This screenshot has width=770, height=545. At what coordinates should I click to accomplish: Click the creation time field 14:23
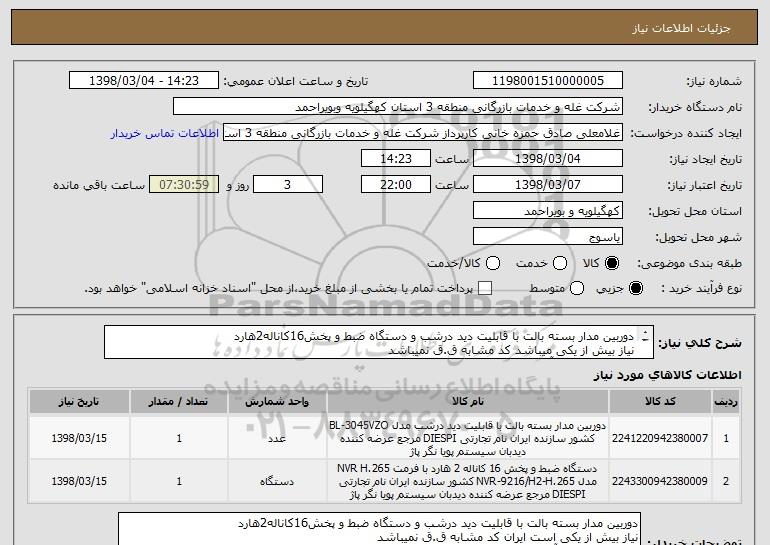coord(396,159)
